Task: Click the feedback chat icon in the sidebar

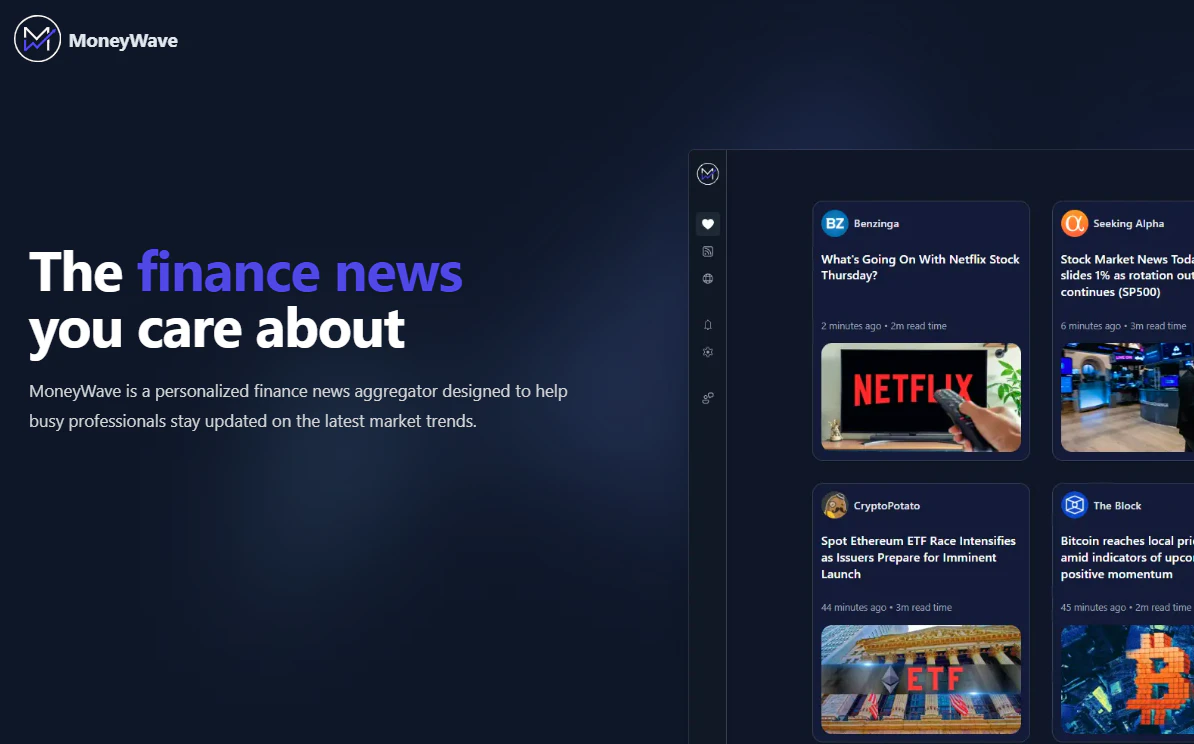Action: (x=707, y=398)
